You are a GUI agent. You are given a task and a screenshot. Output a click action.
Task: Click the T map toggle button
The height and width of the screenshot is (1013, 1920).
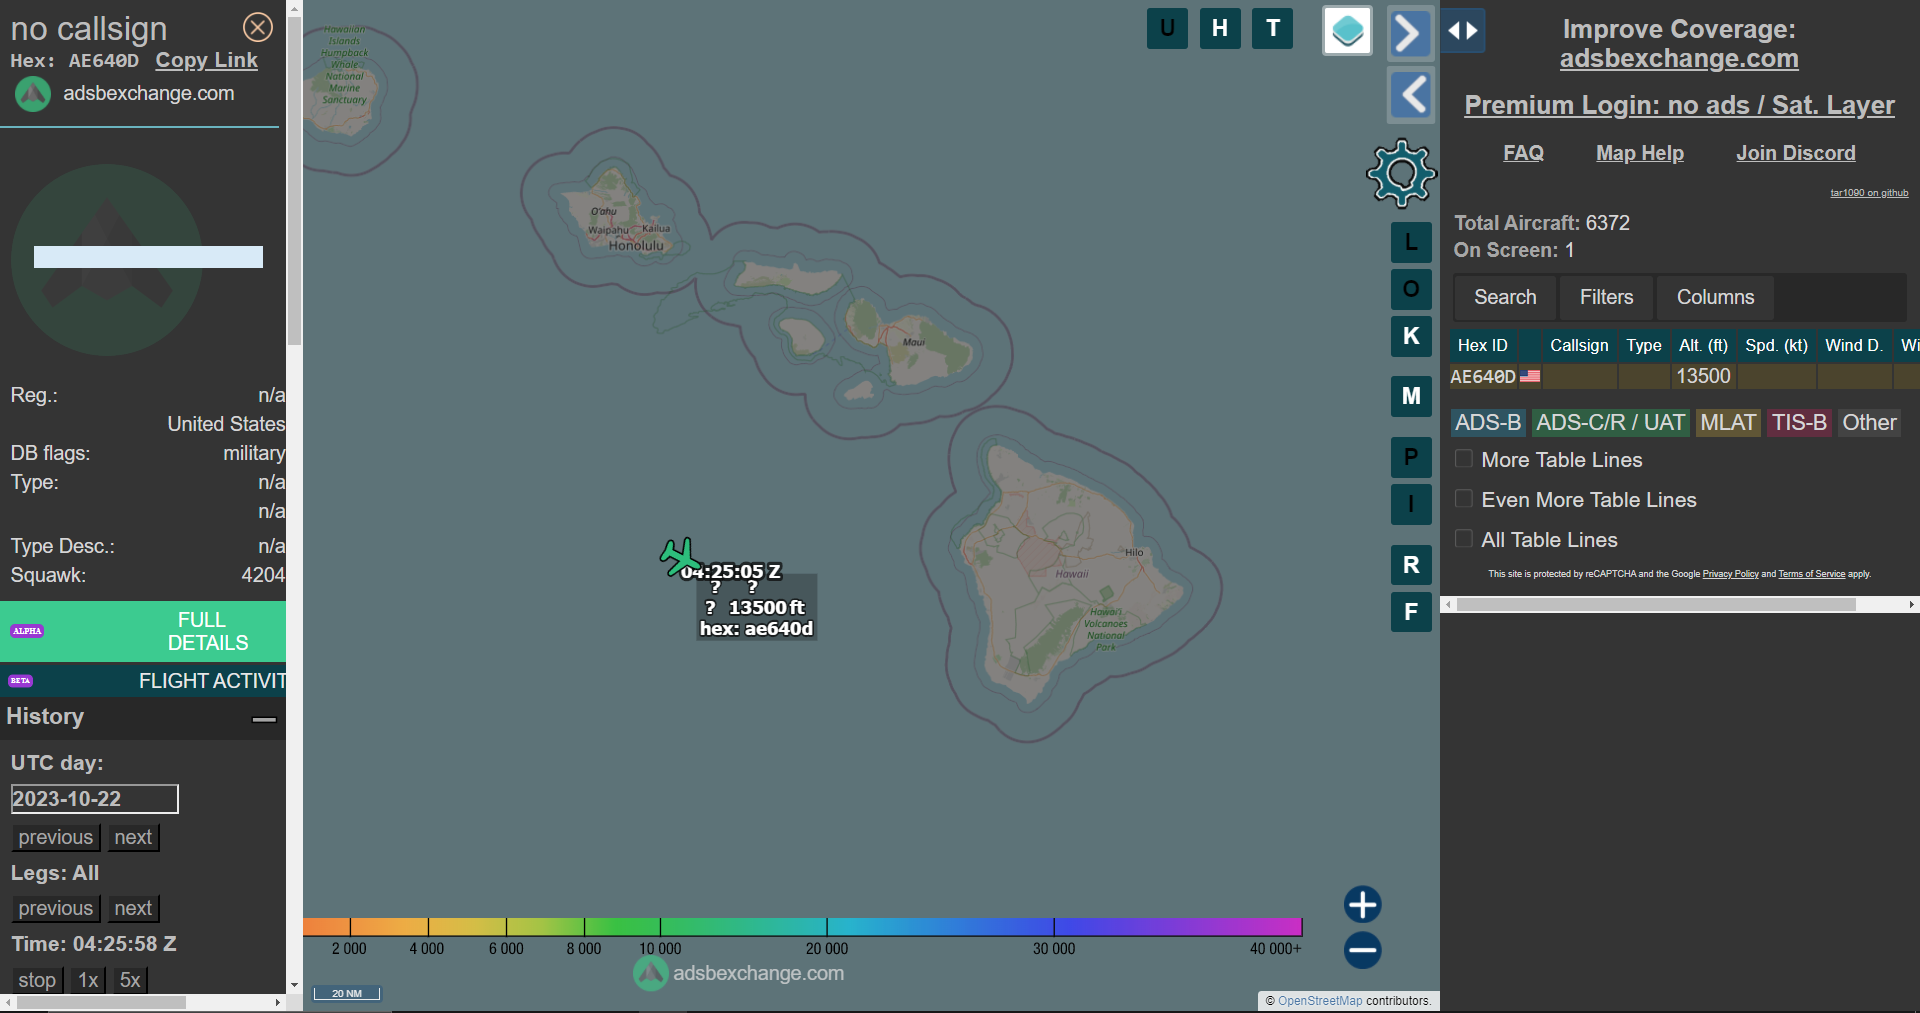tap(1273, 28)
